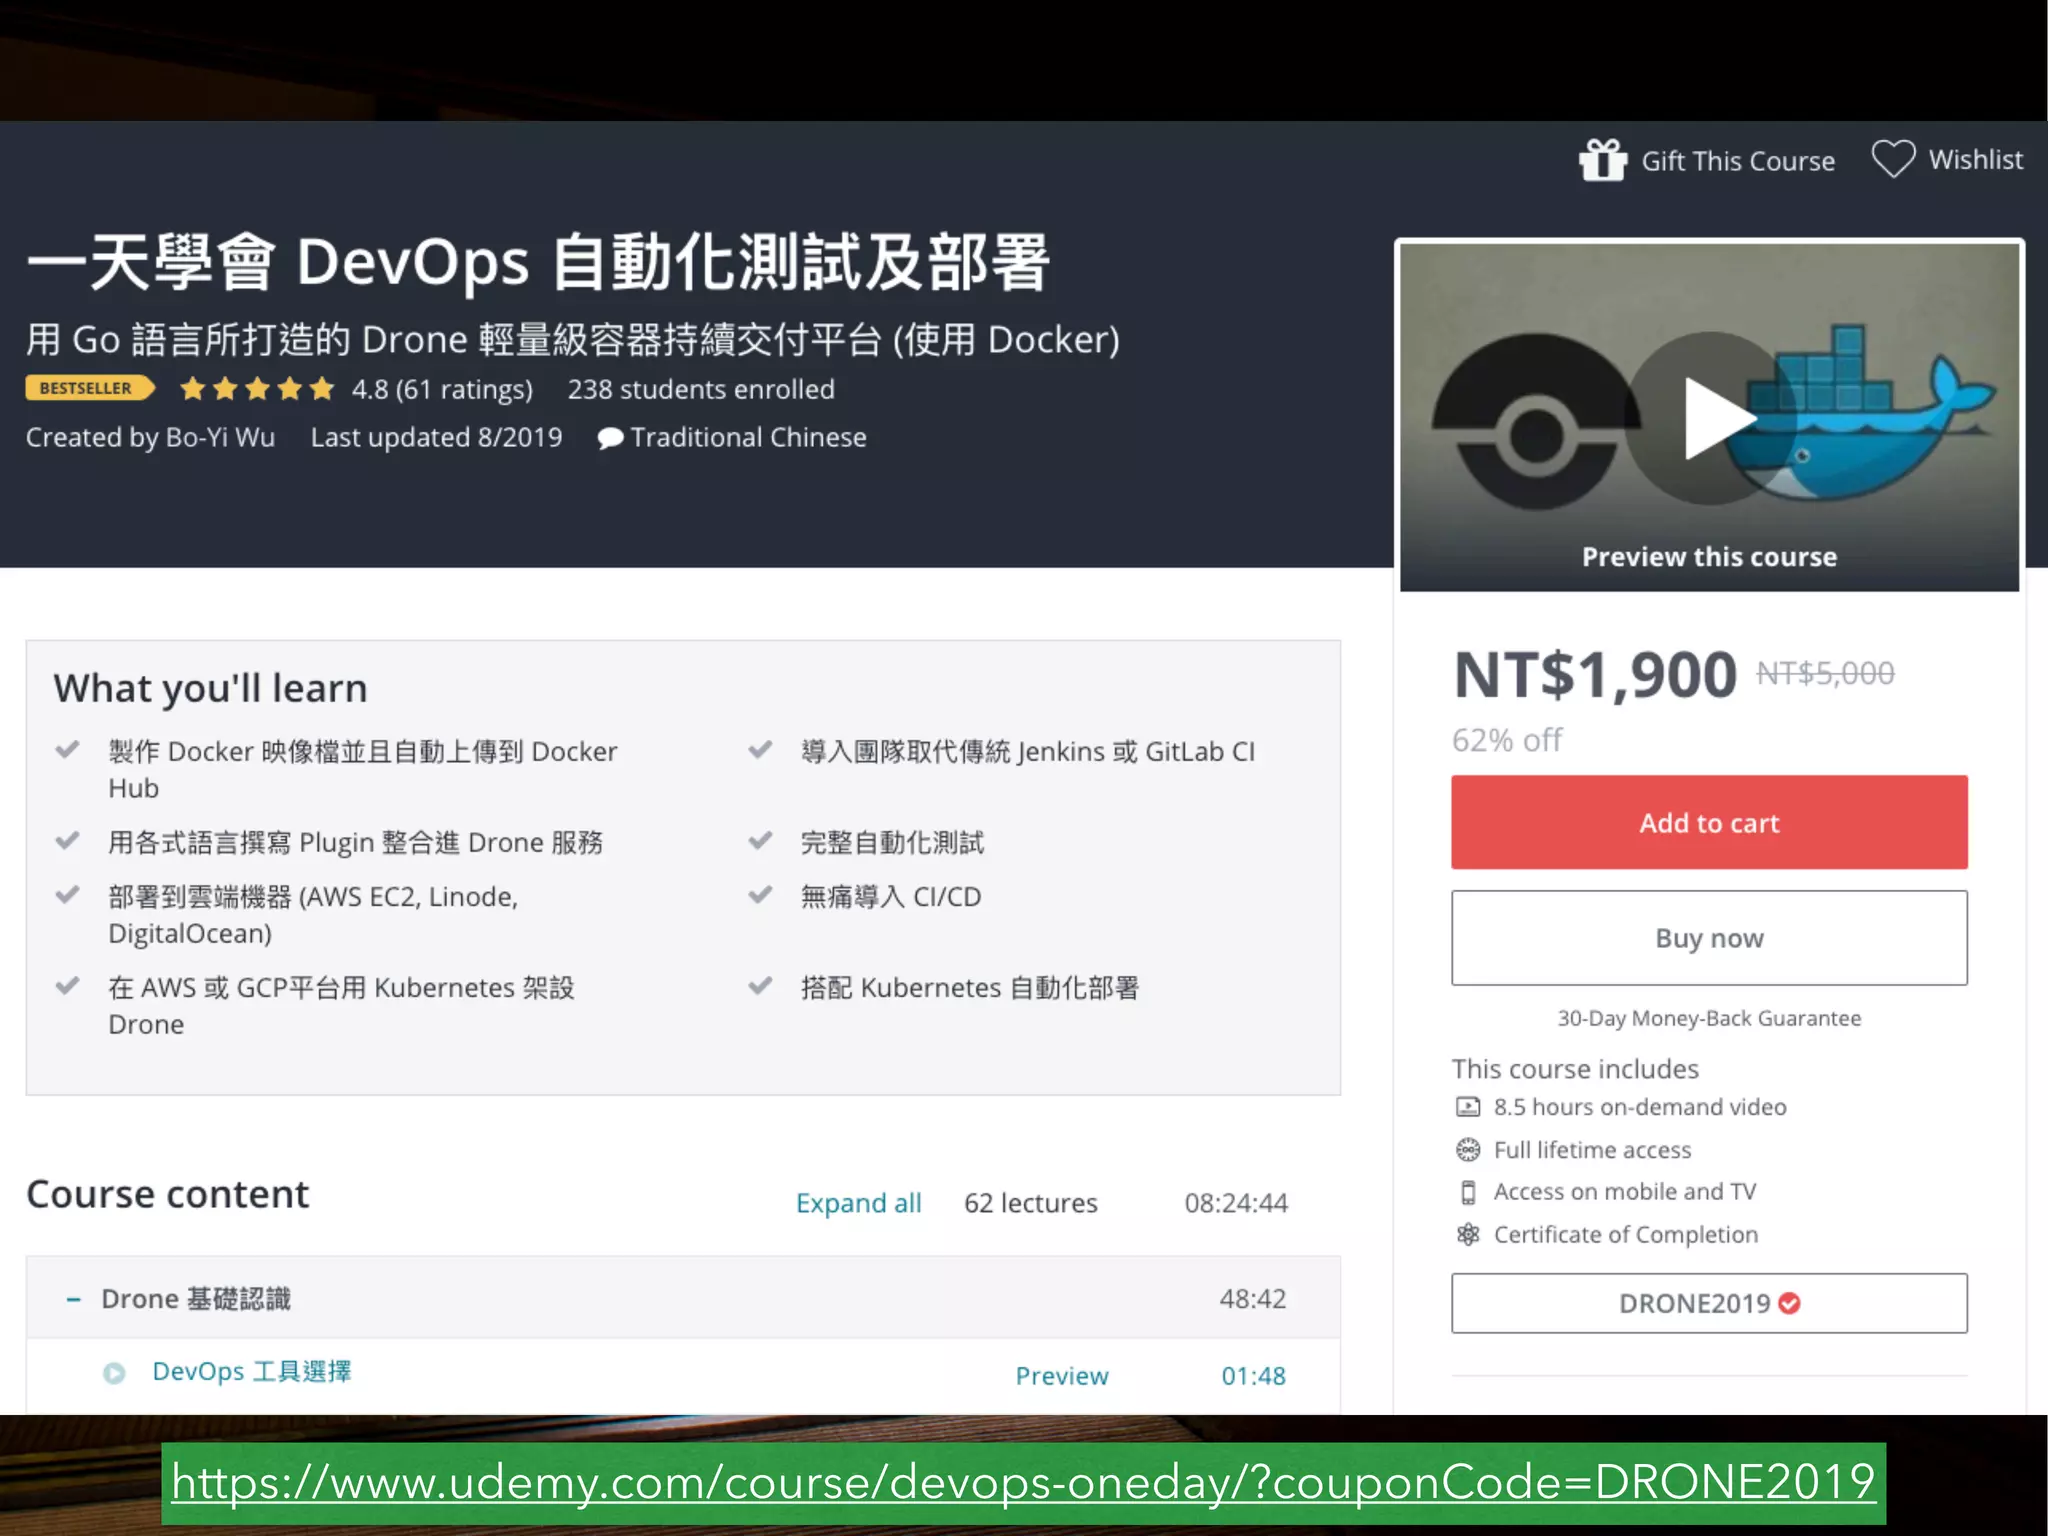Screen dimensions: 2048x1536
Task: Click the mobile access icon
Action: (1467, 1192)
